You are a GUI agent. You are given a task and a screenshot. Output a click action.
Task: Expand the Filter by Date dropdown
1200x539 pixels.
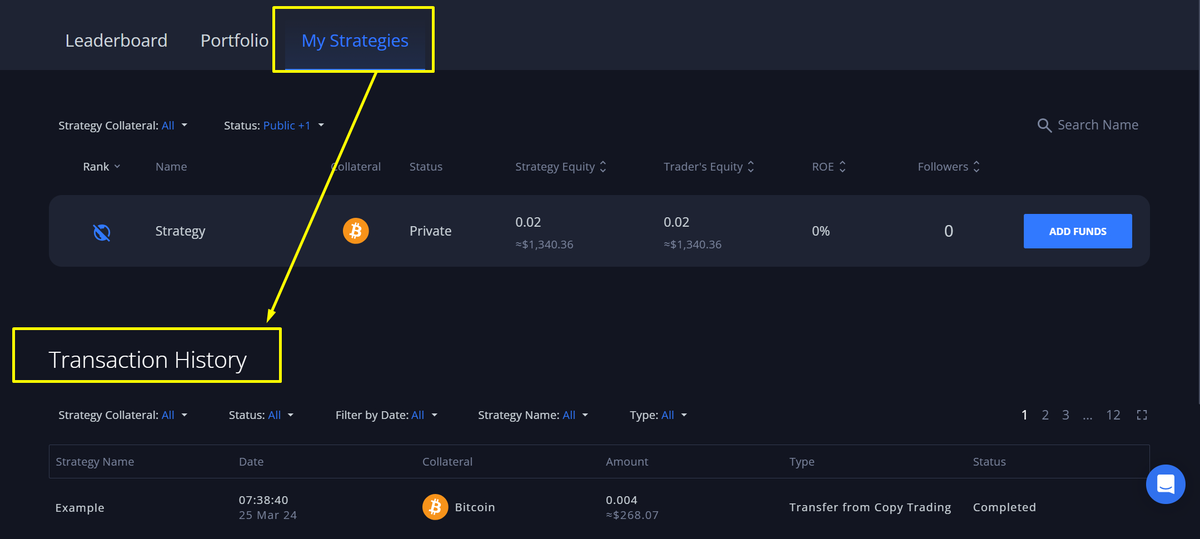tap(386, 415)
